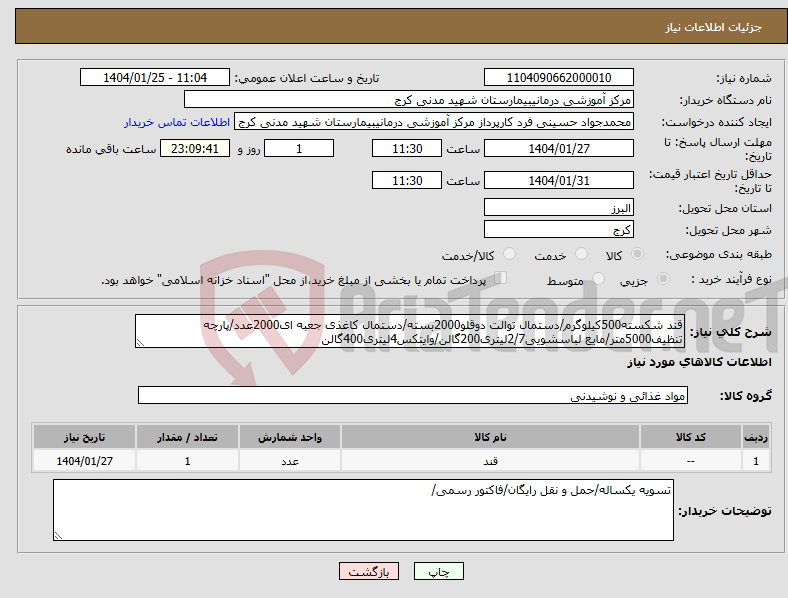Click the announcement date field 1404/01/25 - 11:04
The width and height of the screenshot is (788, 598).
pos(155,77)
